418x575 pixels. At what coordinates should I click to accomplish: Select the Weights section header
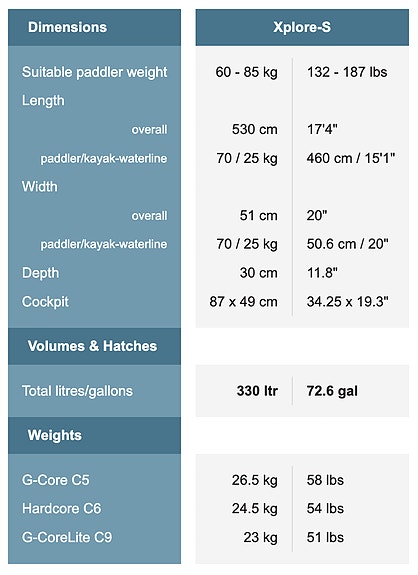pos(55,436)
